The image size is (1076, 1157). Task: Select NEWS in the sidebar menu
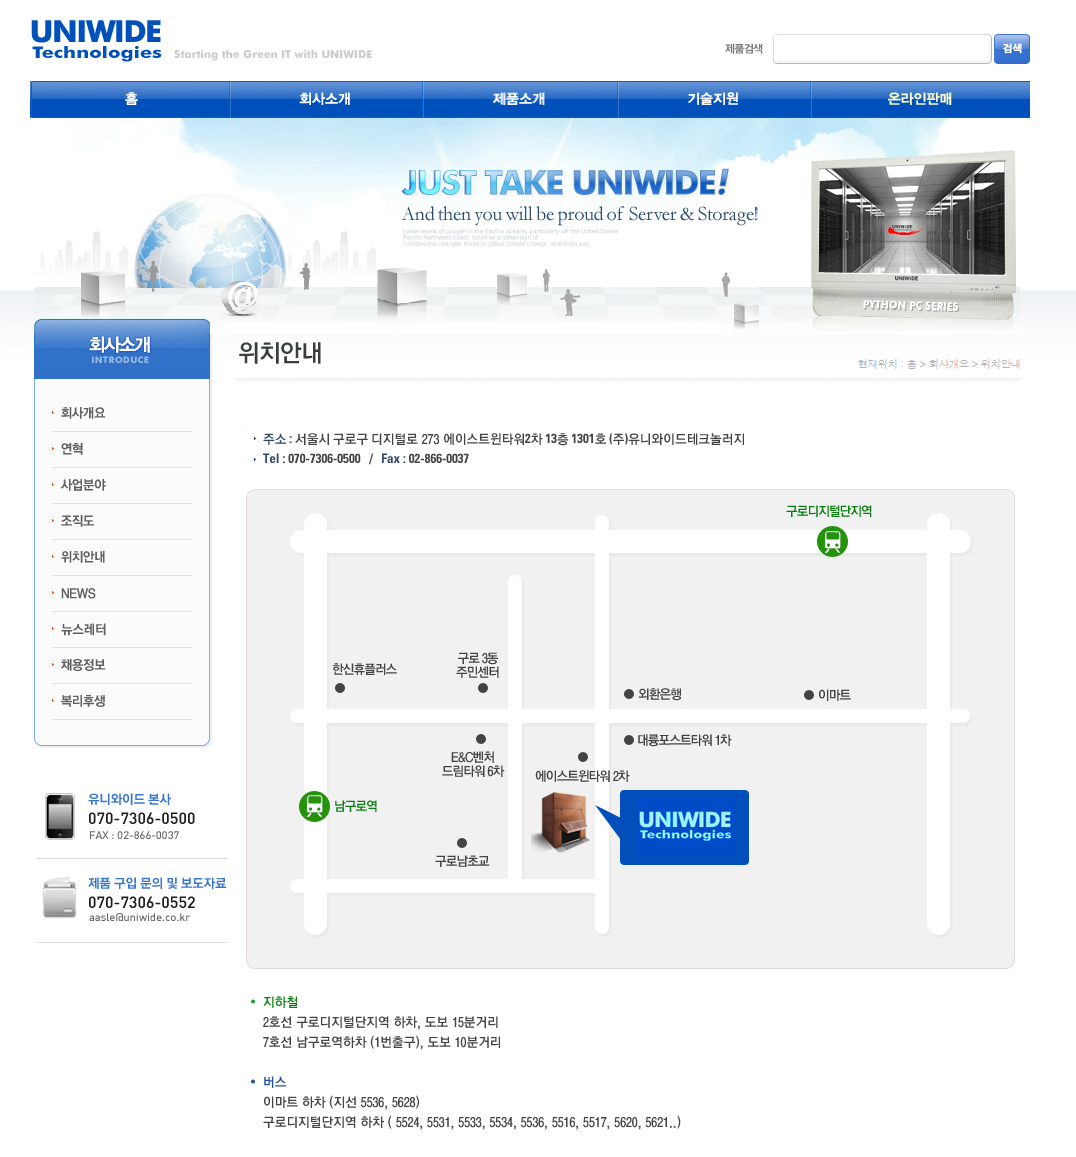tap(78, 593)
